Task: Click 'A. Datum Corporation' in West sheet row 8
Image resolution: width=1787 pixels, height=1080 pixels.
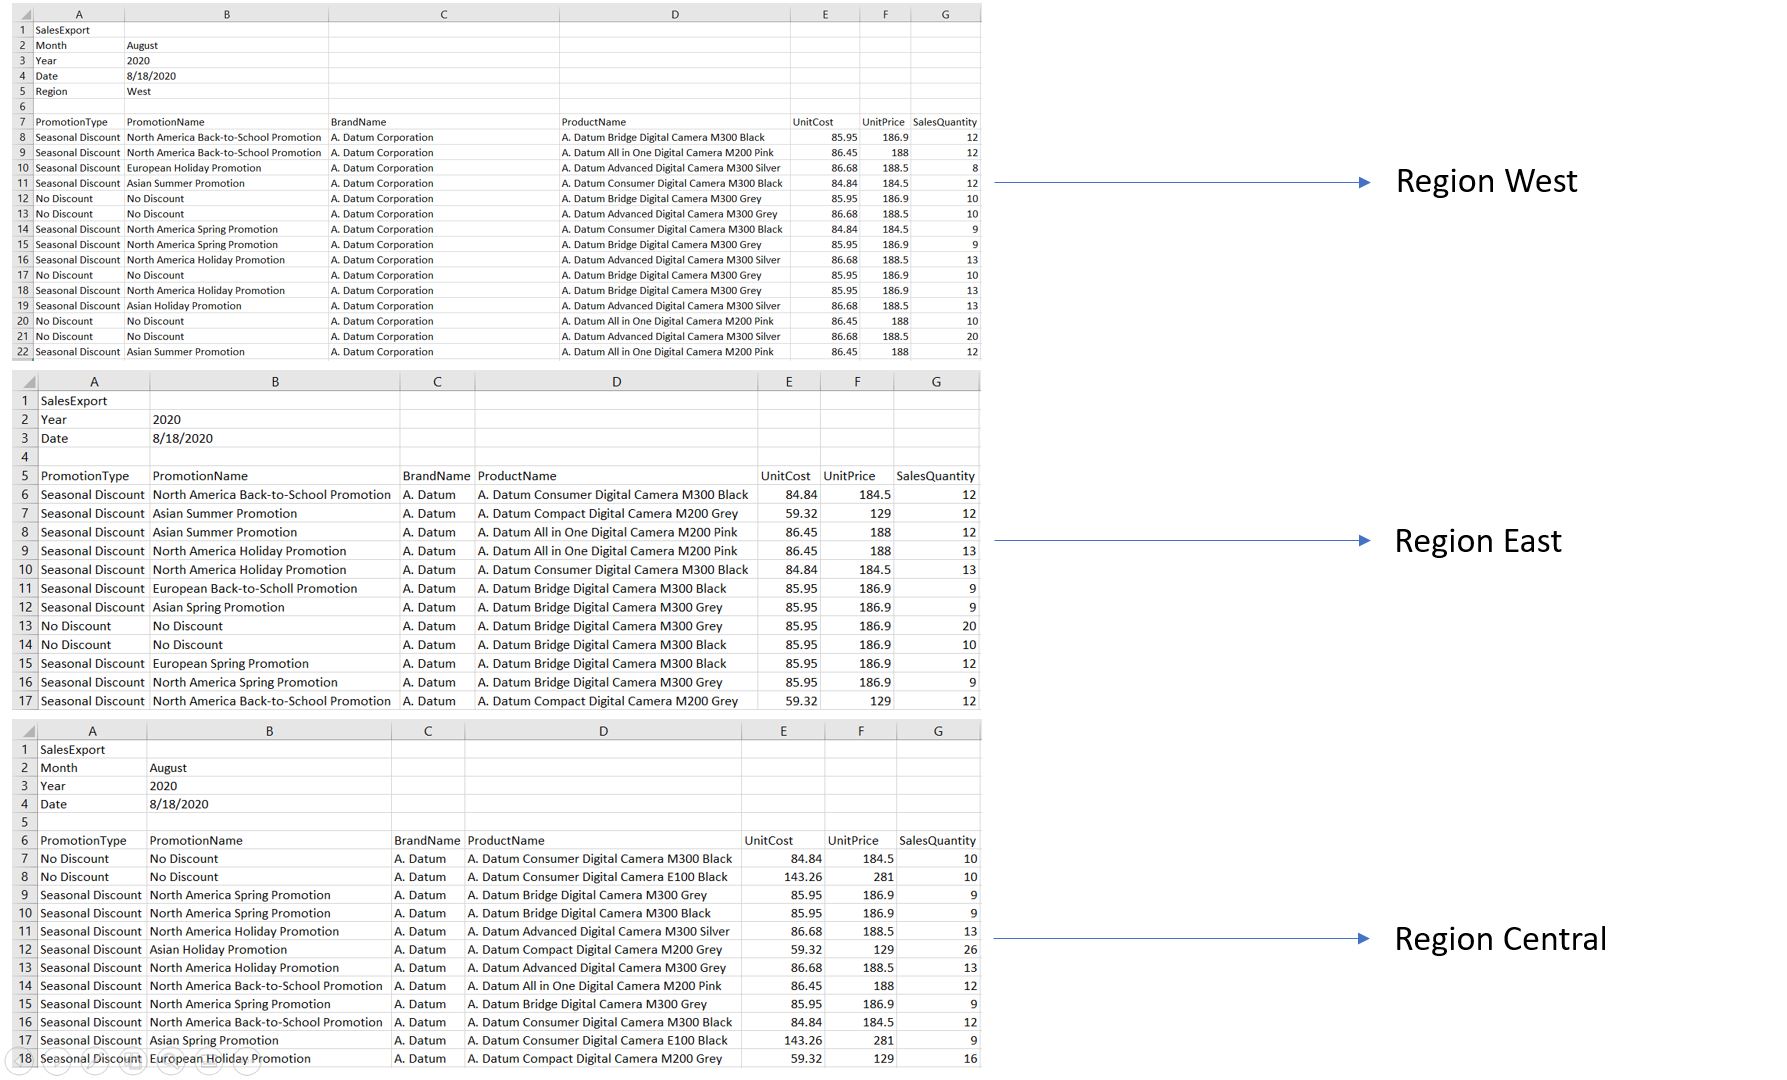Action: (x=382, y=138)
